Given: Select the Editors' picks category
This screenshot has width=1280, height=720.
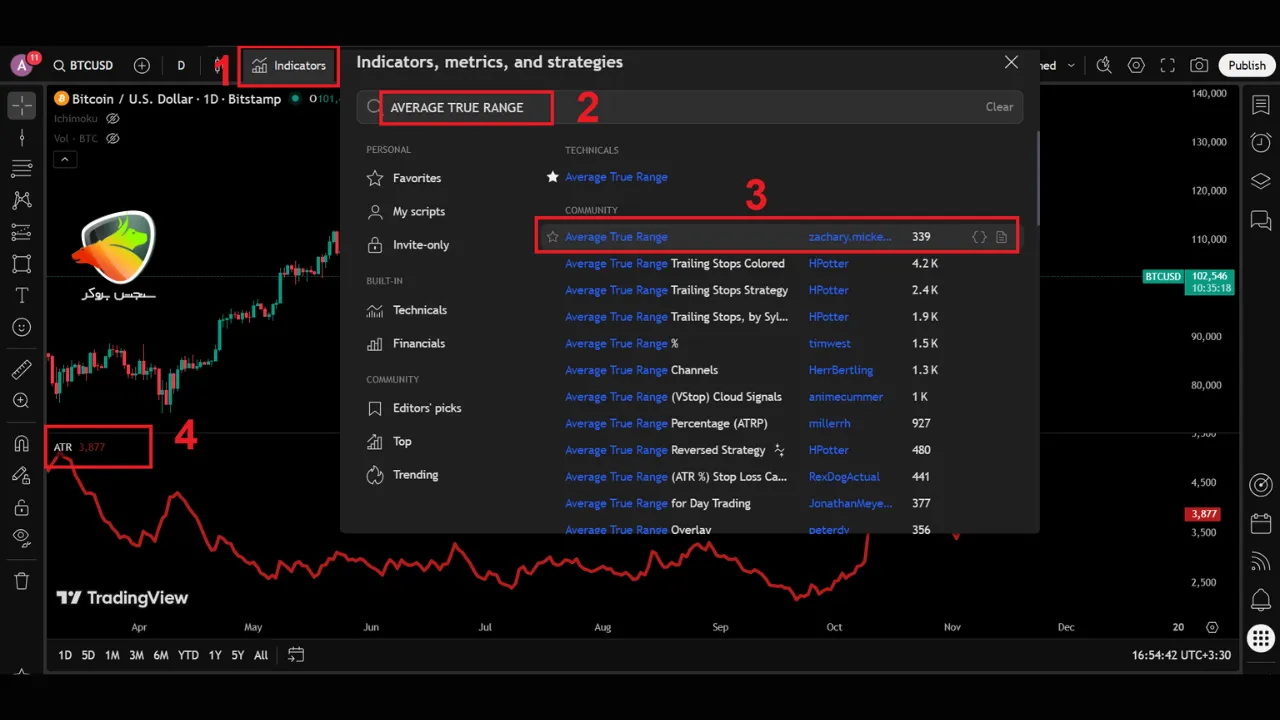Looking at the screenshot, I should point(426,408).
